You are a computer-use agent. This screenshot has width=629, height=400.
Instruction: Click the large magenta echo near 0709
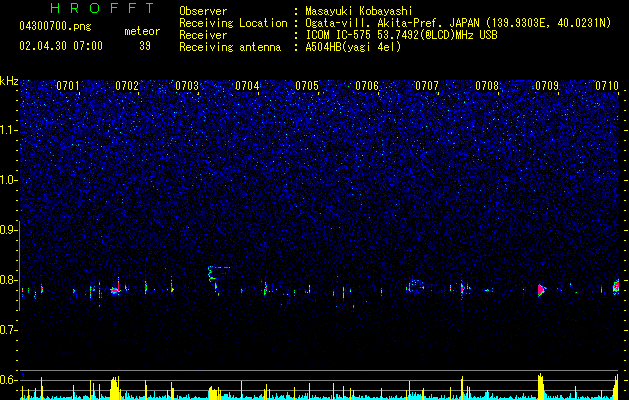541,290
